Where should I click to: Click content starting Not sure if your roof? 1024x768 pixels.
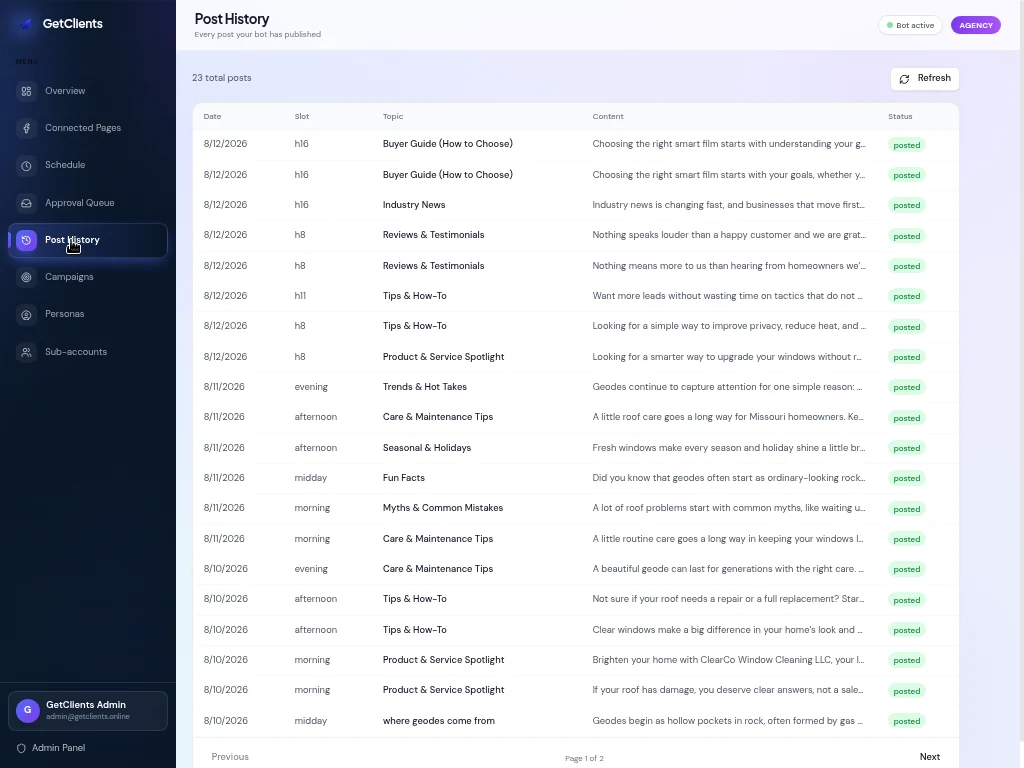click(728, 599)
